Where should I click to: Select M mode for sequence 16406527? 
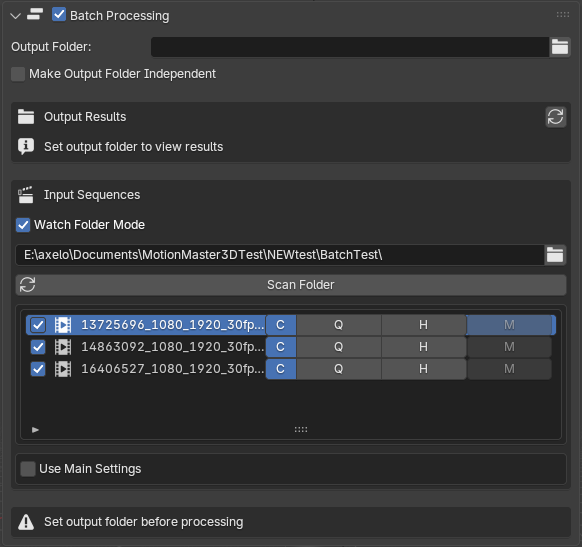point(509,369)
